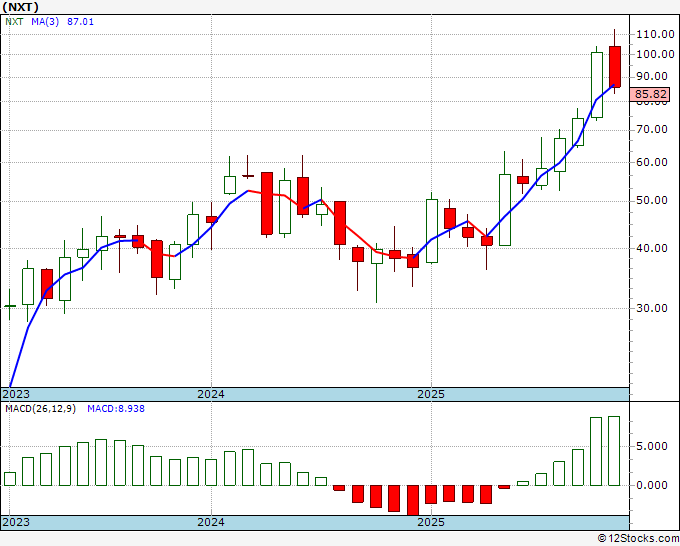Click the latest red candlestick near 100
The height and width of the screenshot is (546, 680).
click(x=615, y=66)
